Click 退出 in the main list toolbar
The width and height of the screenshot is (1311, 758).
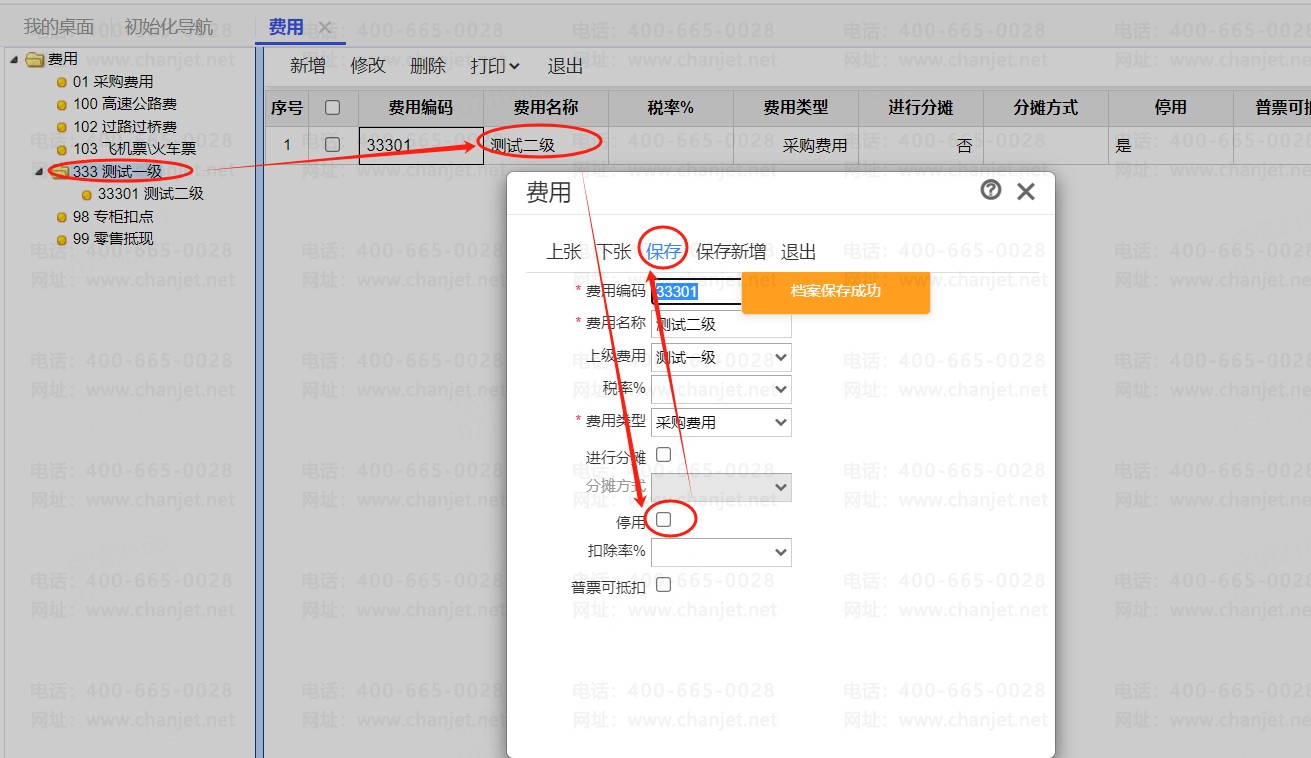[x=565, y=66]
